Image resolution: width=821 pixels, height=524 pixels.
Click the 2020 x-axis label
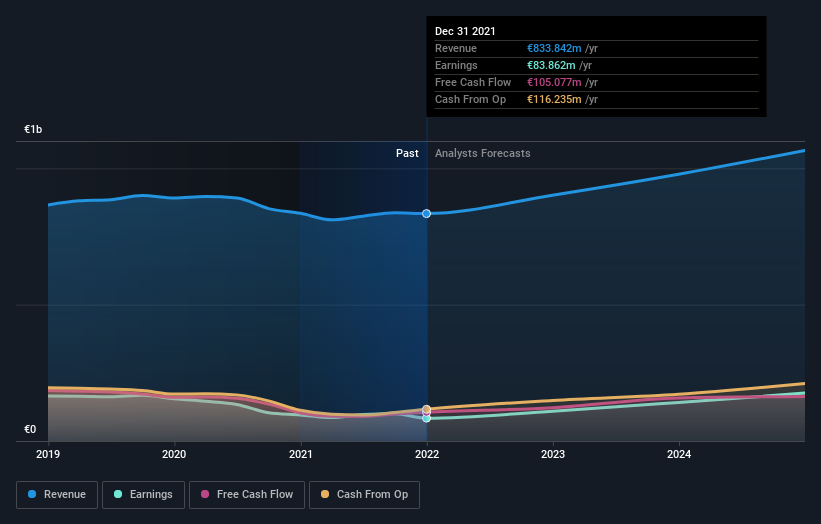[174, 454]
